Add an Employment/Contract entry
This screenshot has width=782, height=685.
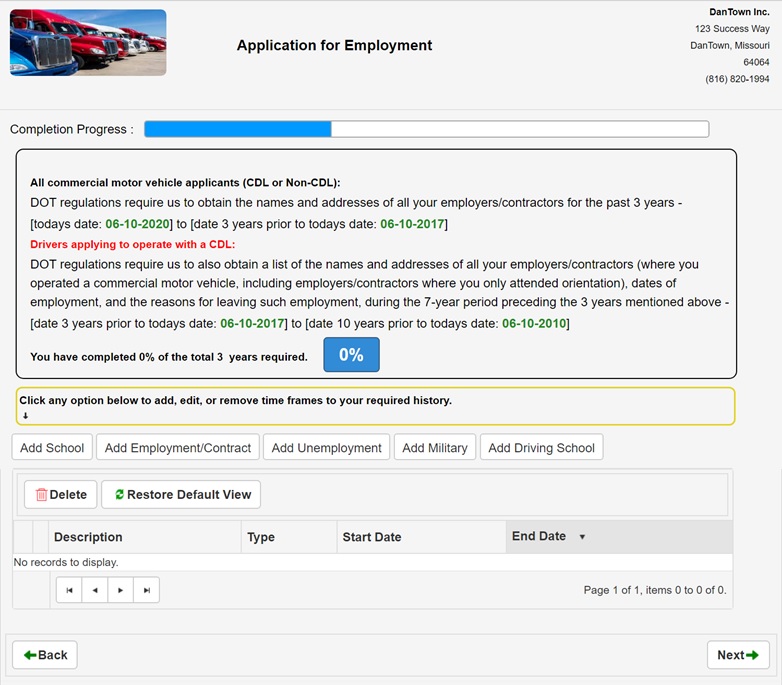178,448
